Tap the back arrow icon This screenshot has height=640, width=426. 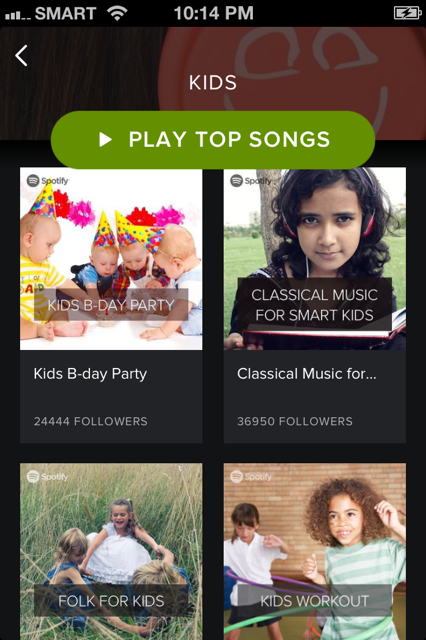[21, 56]
